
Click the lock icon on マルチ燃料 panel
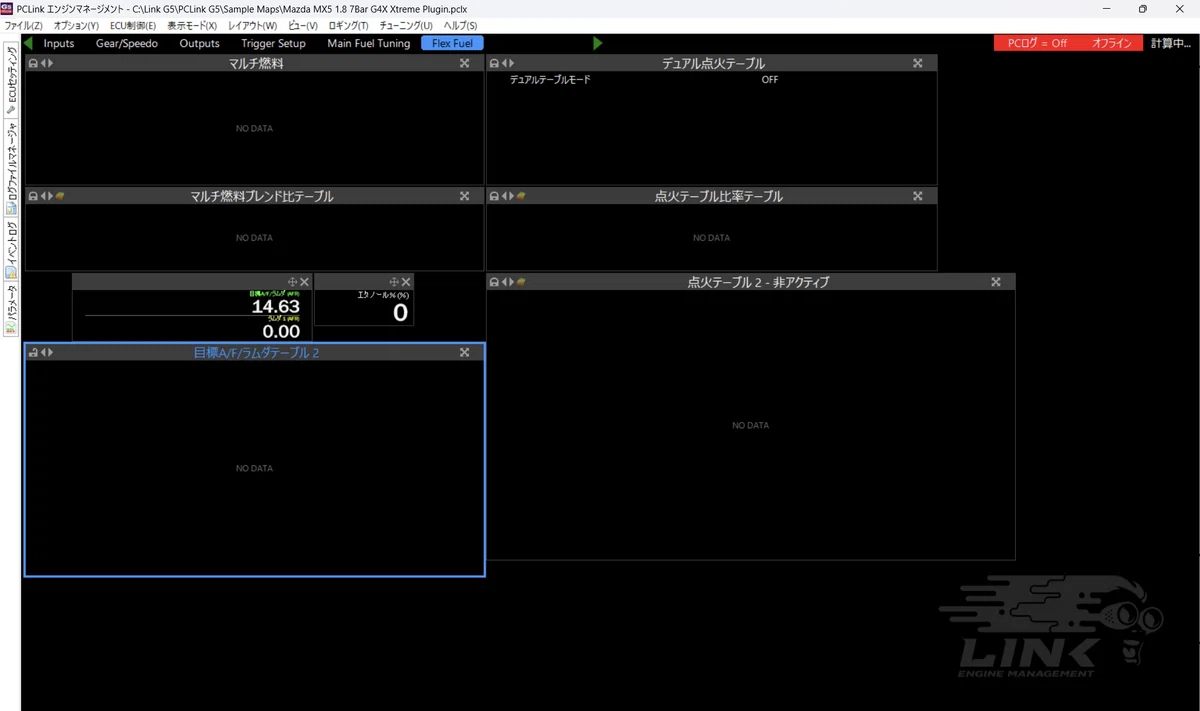tap(32, 63)
